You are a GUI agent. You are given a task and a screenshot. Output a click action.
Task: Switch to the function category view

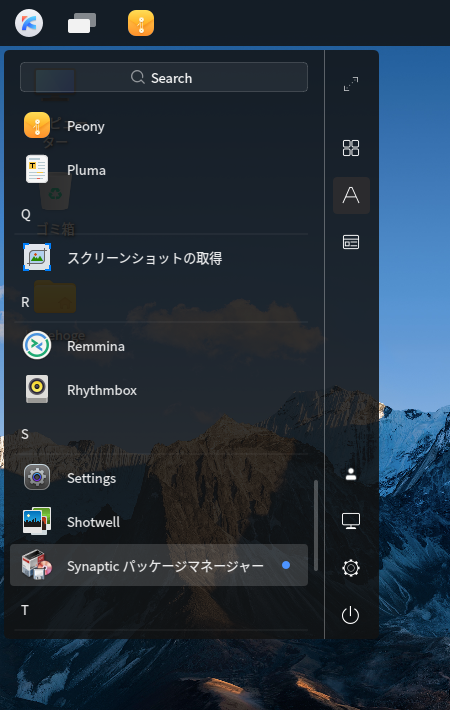(351, 242)
